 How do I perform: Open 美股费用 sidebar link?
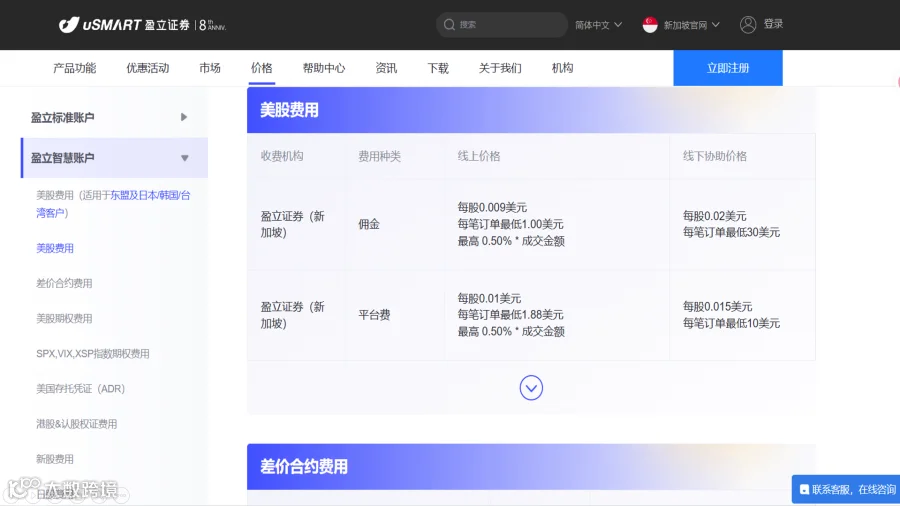(x=55, y=248)
